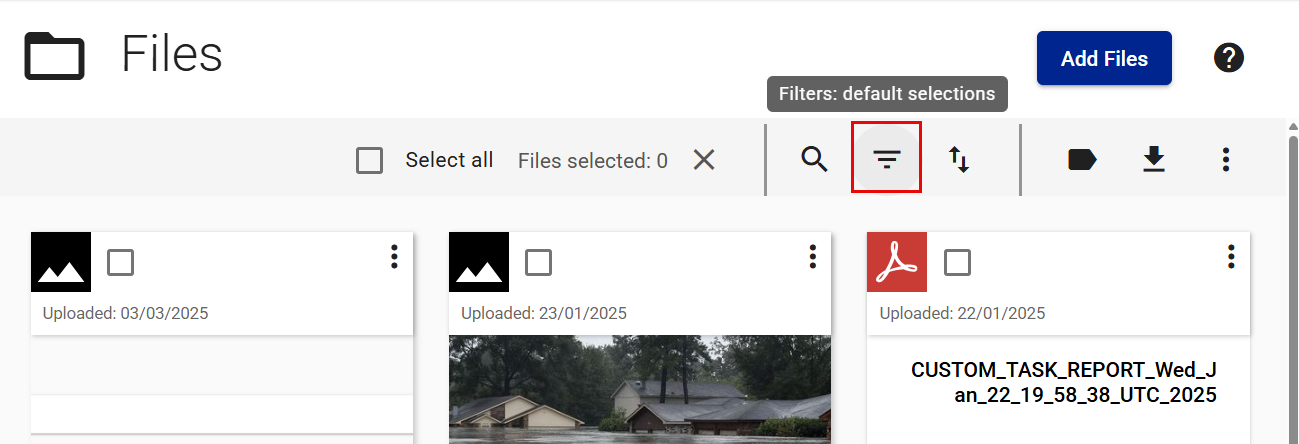Open options menu for the 03/03/2025 file
Screen dimensions: 1299x444
(394, 257)
